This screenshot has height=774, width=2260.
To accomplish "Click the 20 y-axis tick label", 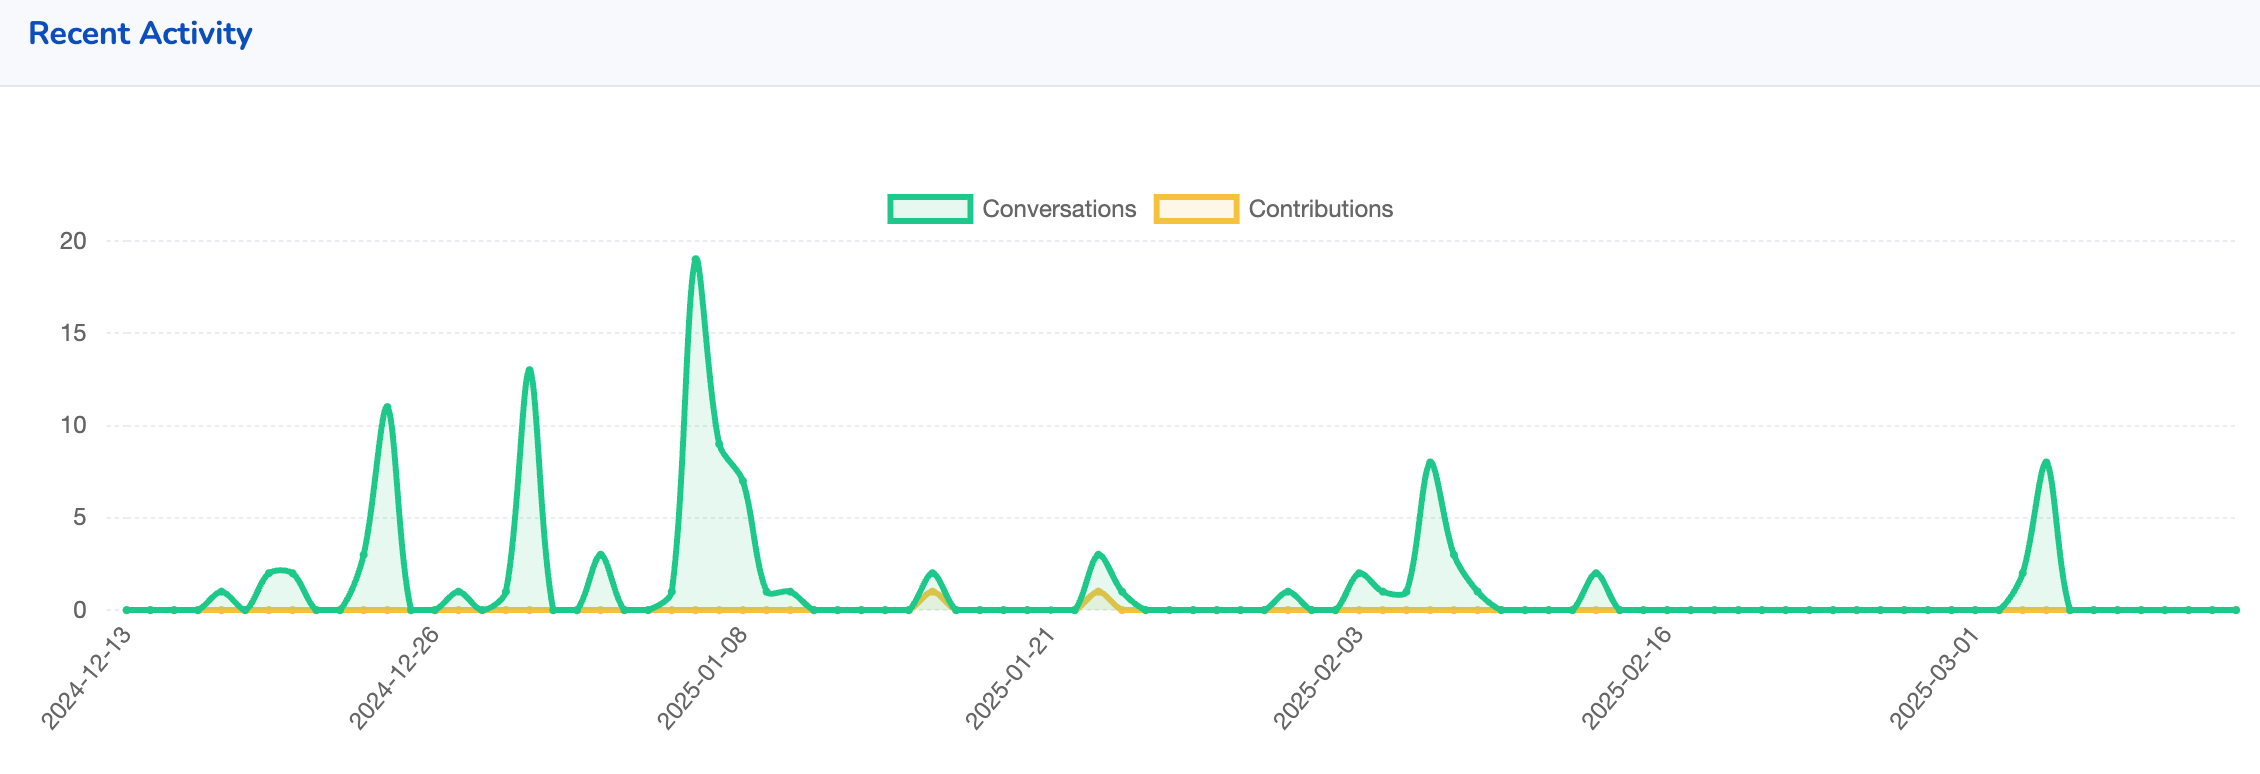I will [x=73, y=241].
